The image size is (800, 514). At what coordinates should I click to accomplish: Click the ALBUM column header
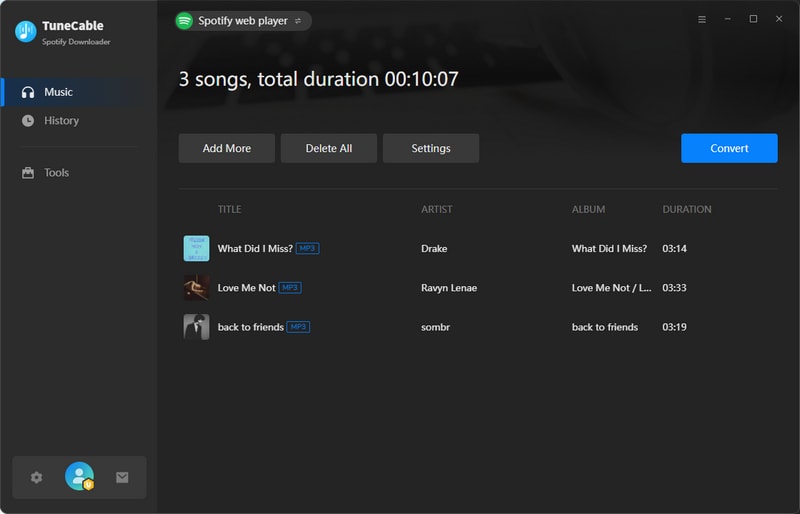[x=588, y=209]
